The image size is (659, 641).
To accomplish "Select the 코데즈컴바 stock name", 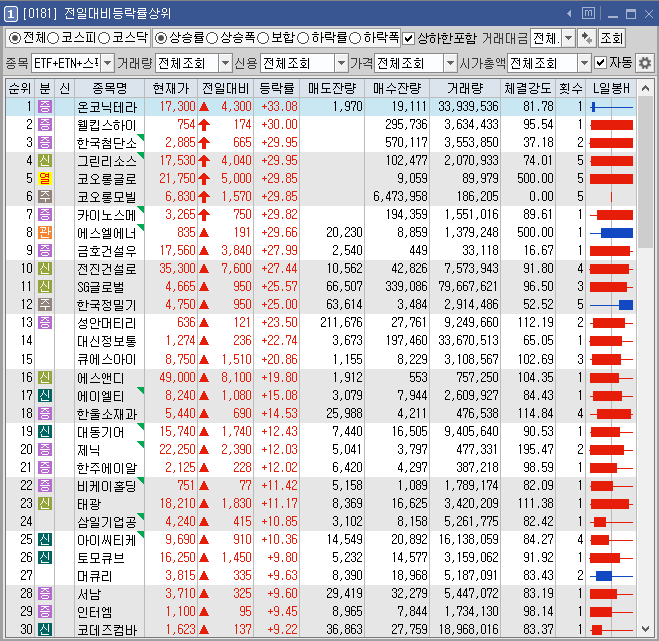I will coord(107,630).
